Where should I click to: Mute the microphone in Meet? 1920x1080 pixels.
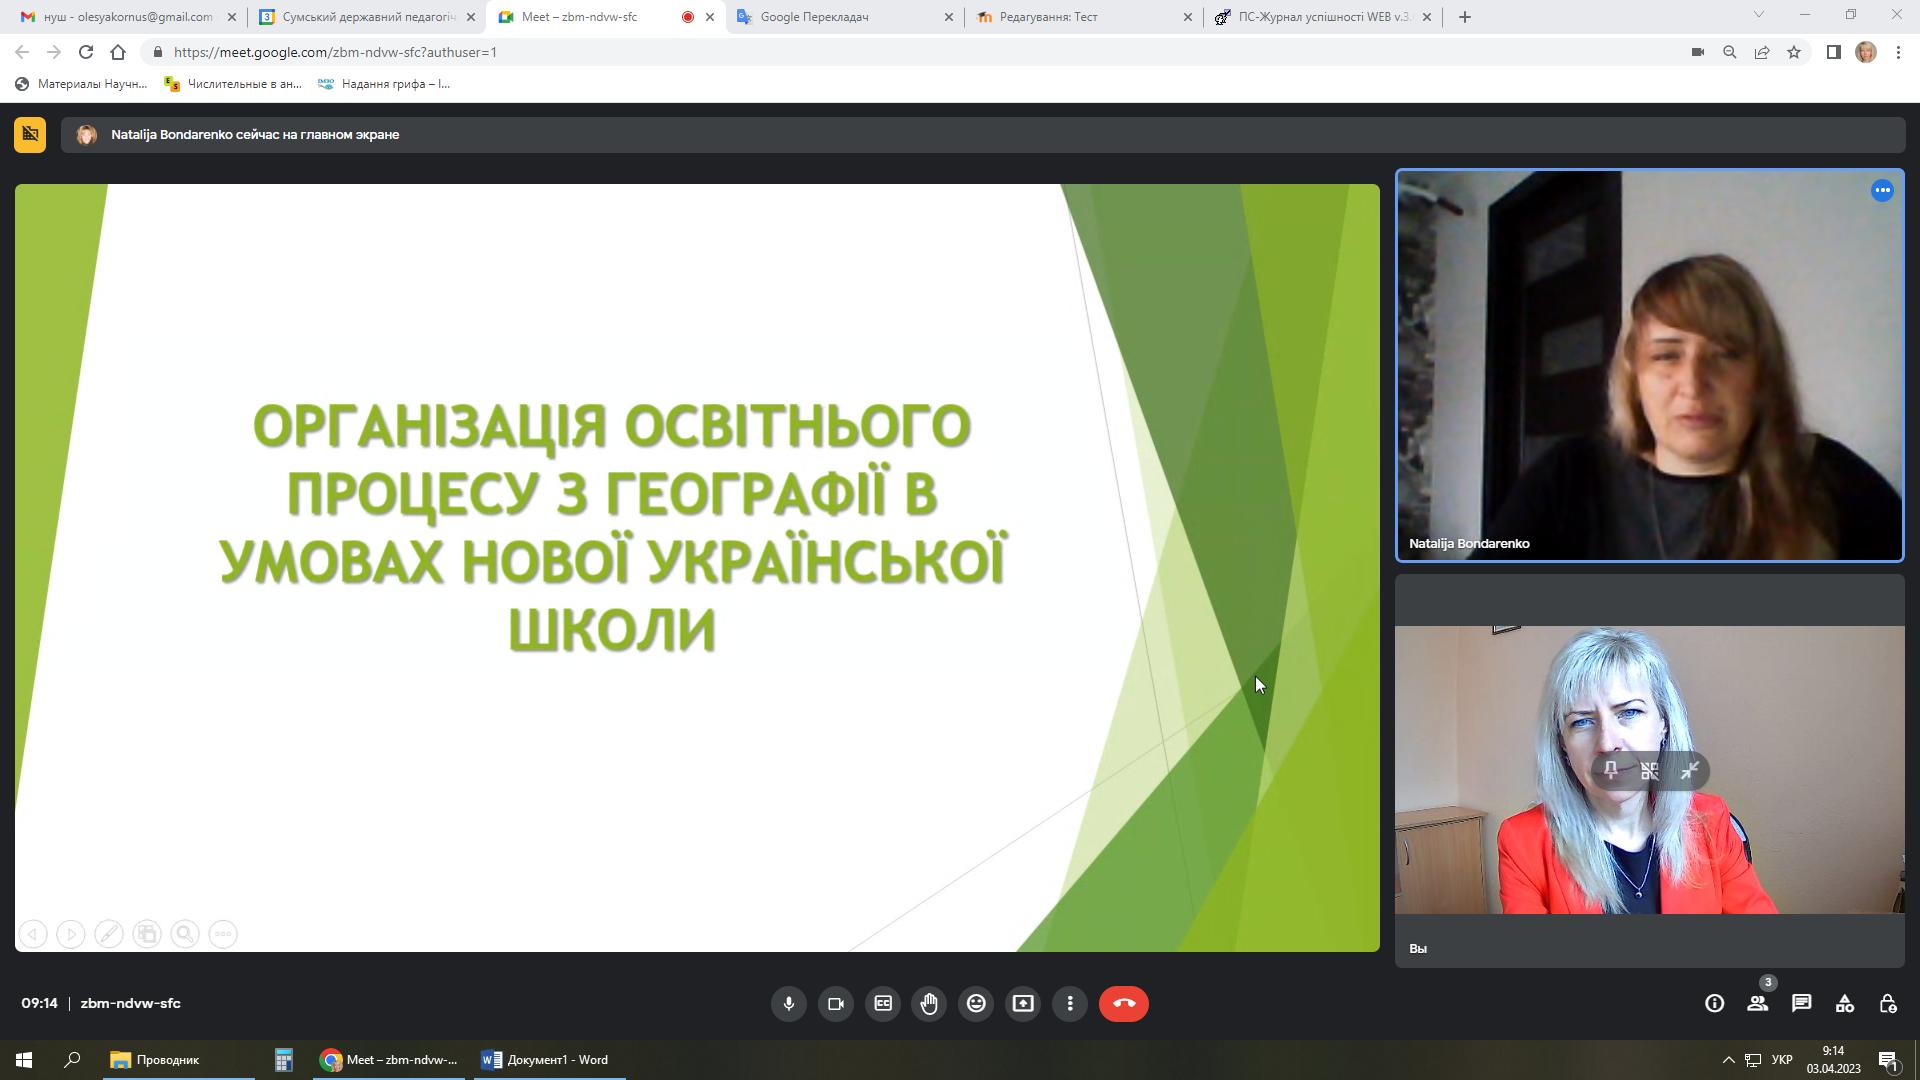(x=789, y=1004)
